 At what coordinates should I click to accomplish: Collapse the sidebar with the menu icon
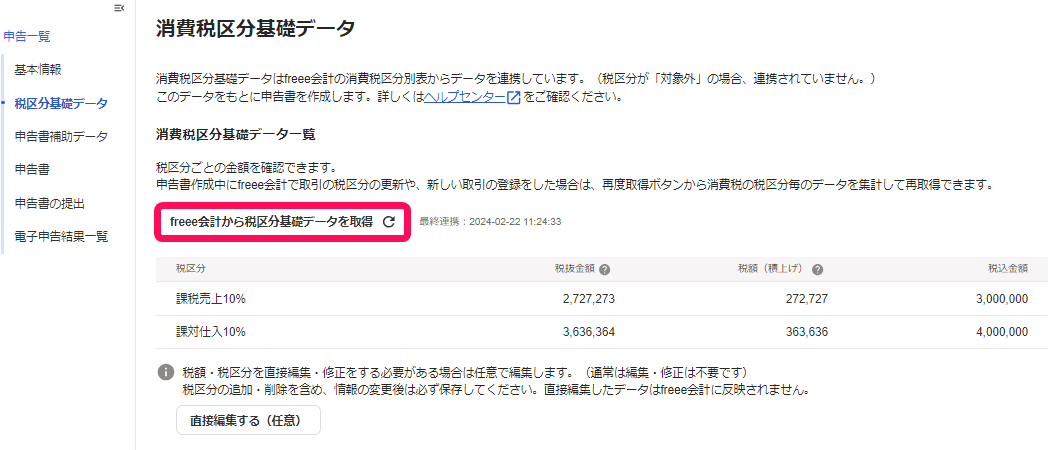(x=119, y=8)
